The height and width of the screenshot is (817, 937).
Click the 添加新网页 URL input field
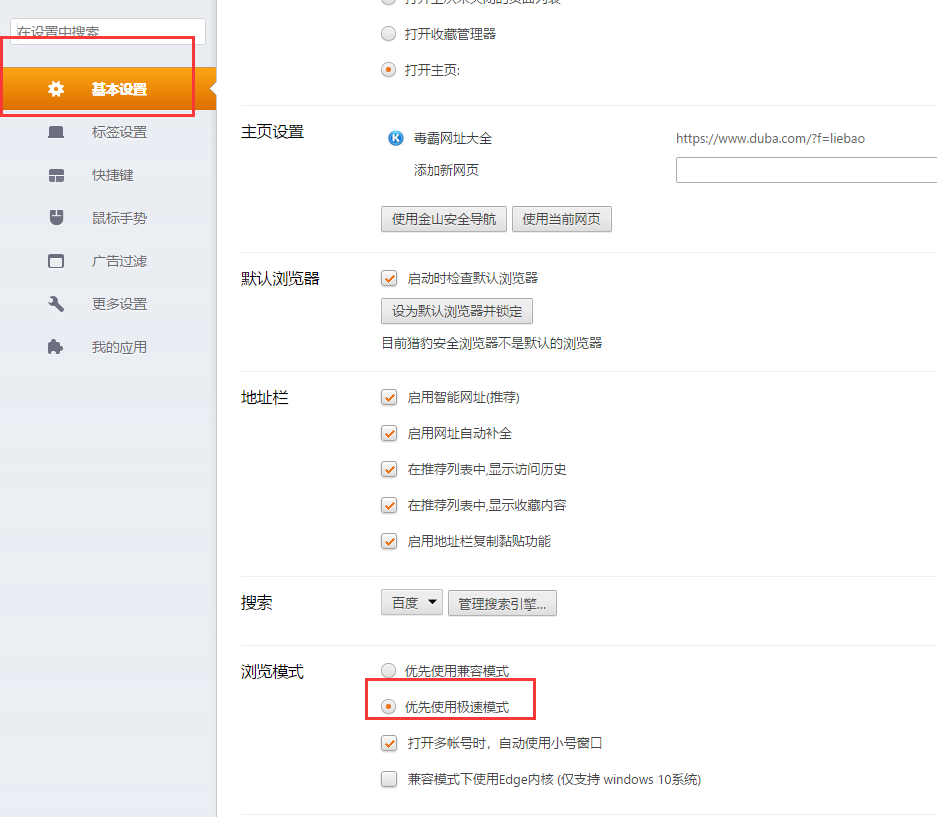[805, 170]
